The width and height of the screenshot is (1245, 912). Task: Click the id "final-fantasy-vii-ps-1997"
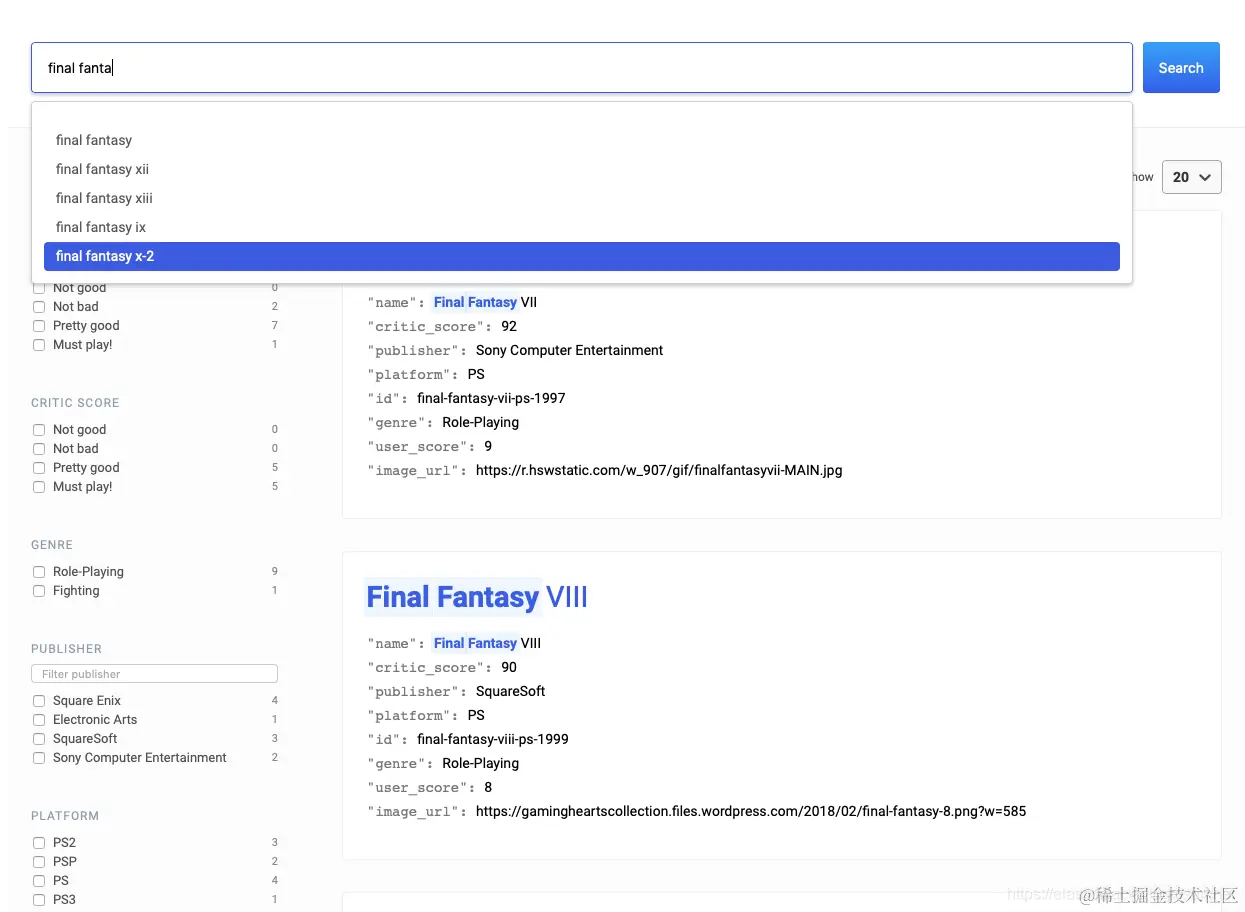(491, 398)
